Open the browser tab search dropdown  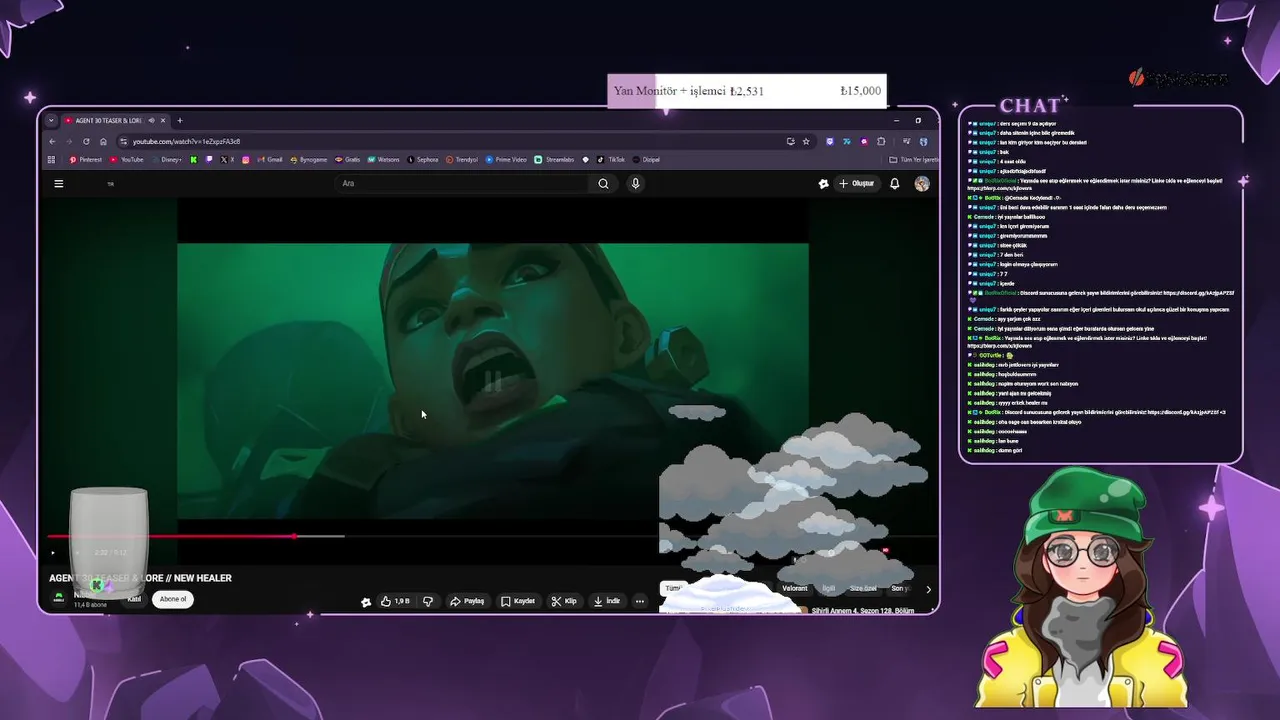[51, 121]
